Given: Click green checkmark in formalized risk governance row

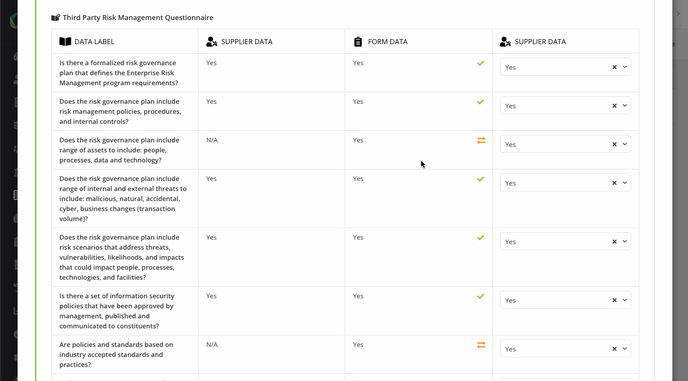Looking at the screenshot, I should 480,63.
